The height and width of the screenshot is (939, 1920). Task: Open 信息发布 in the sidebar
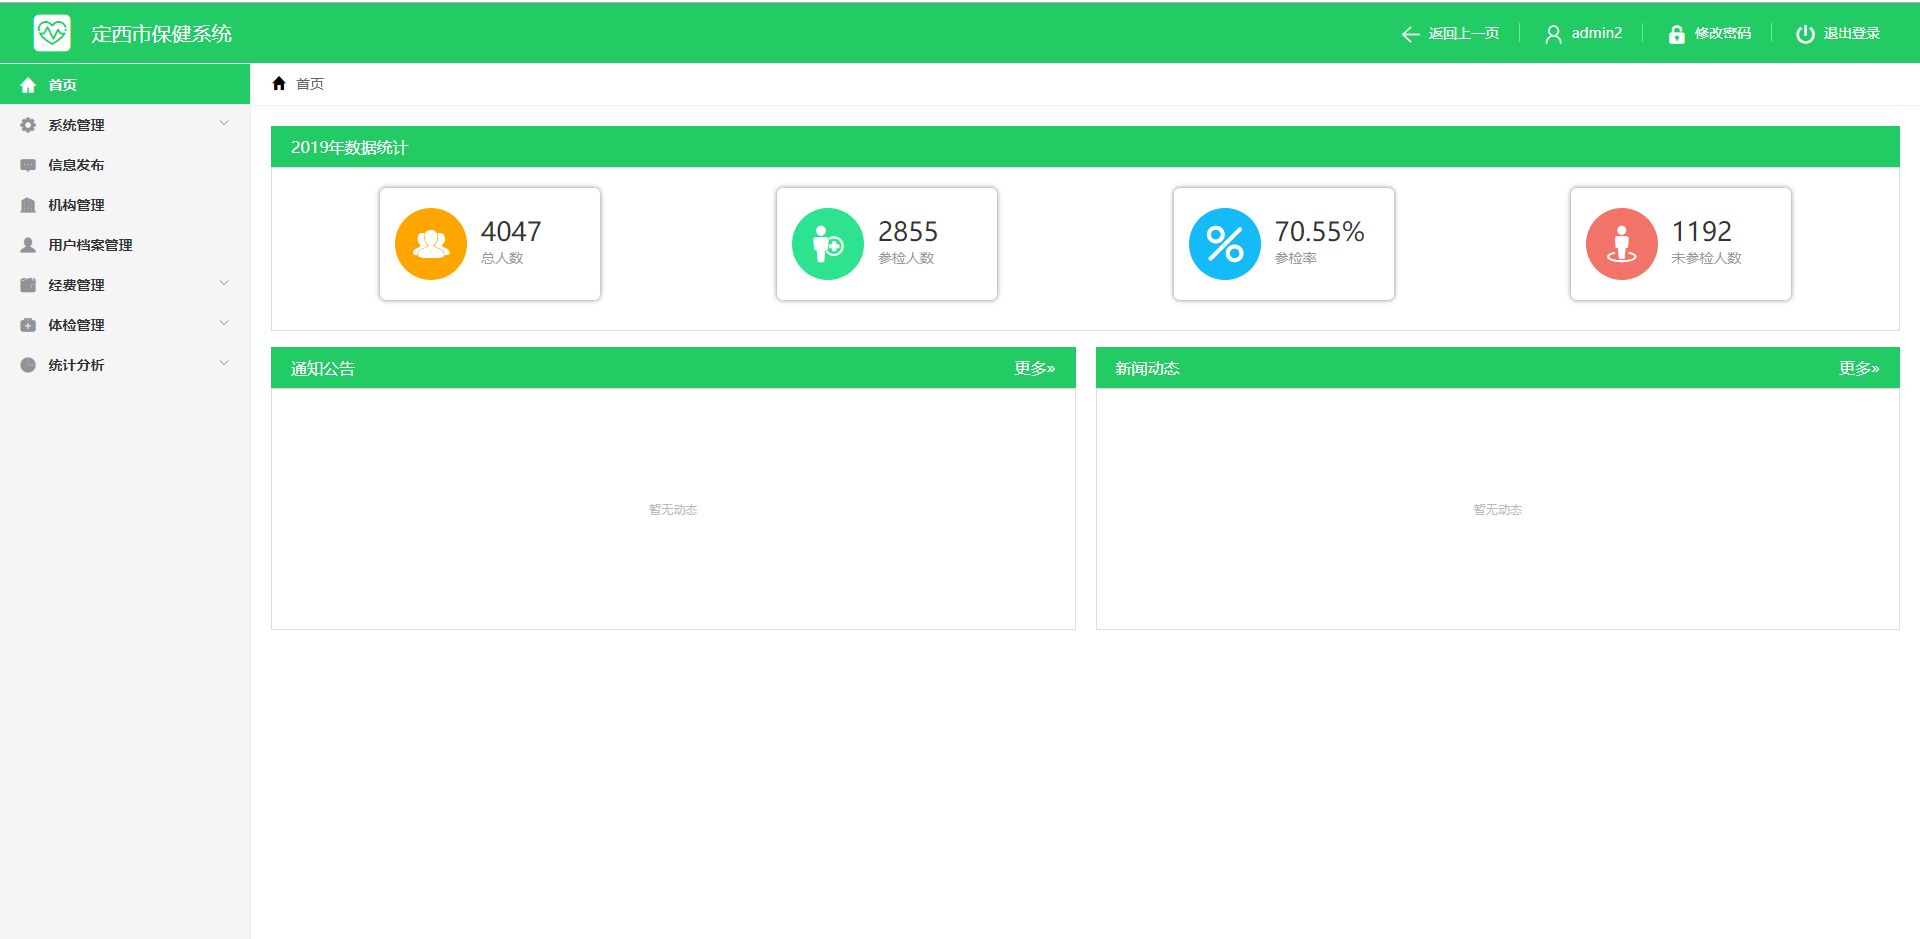(76, 165)
